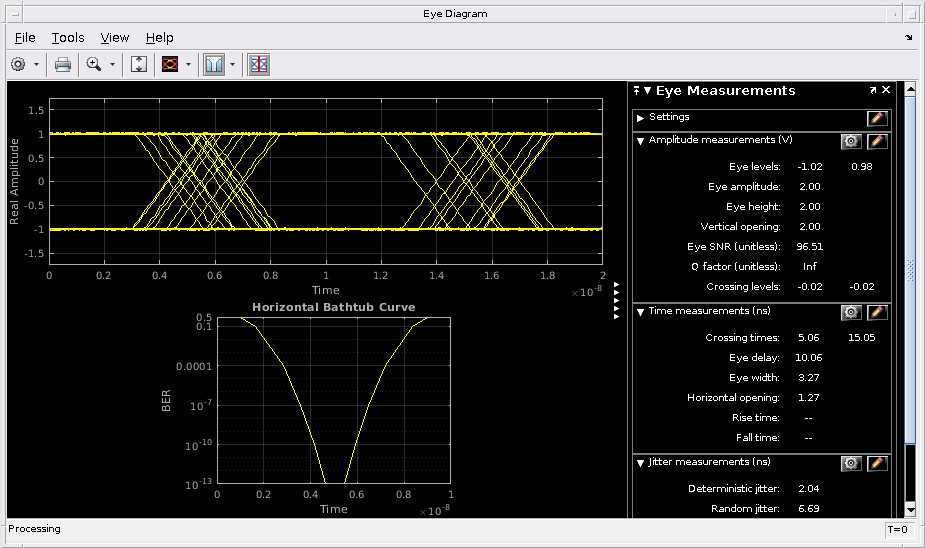Click the Print icon in the toolbar
925x548 pixels.
(x=63, y=64)
